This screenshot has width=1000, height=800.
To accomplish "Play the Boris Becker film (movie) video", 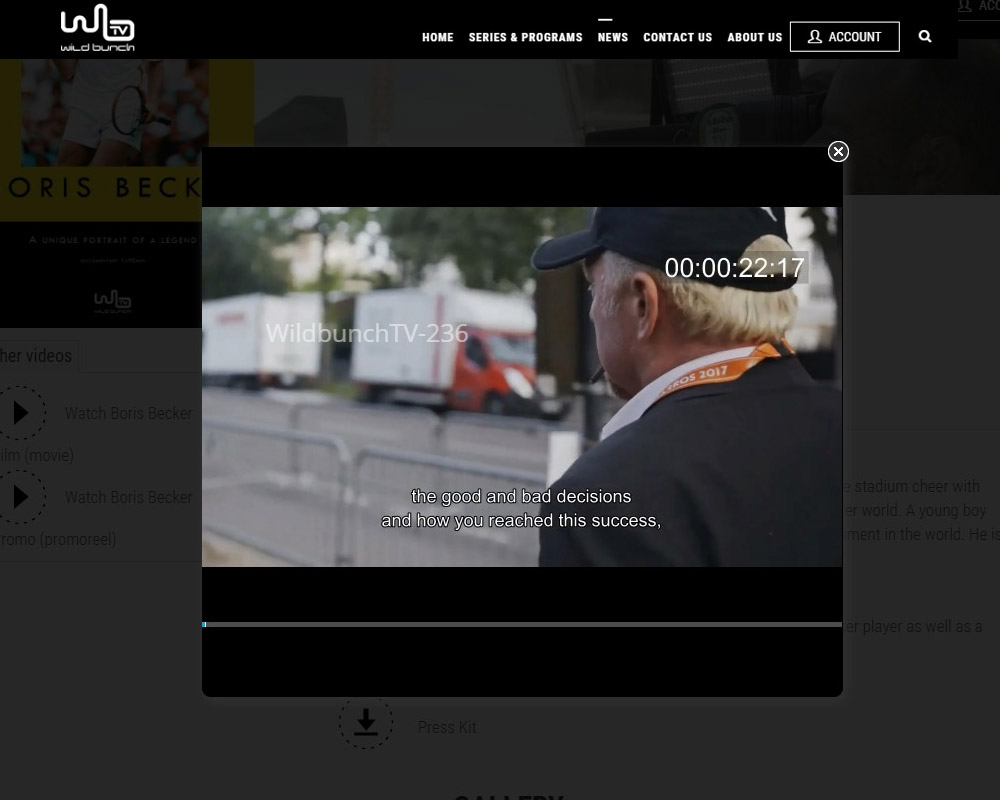I will coord(21,413).
